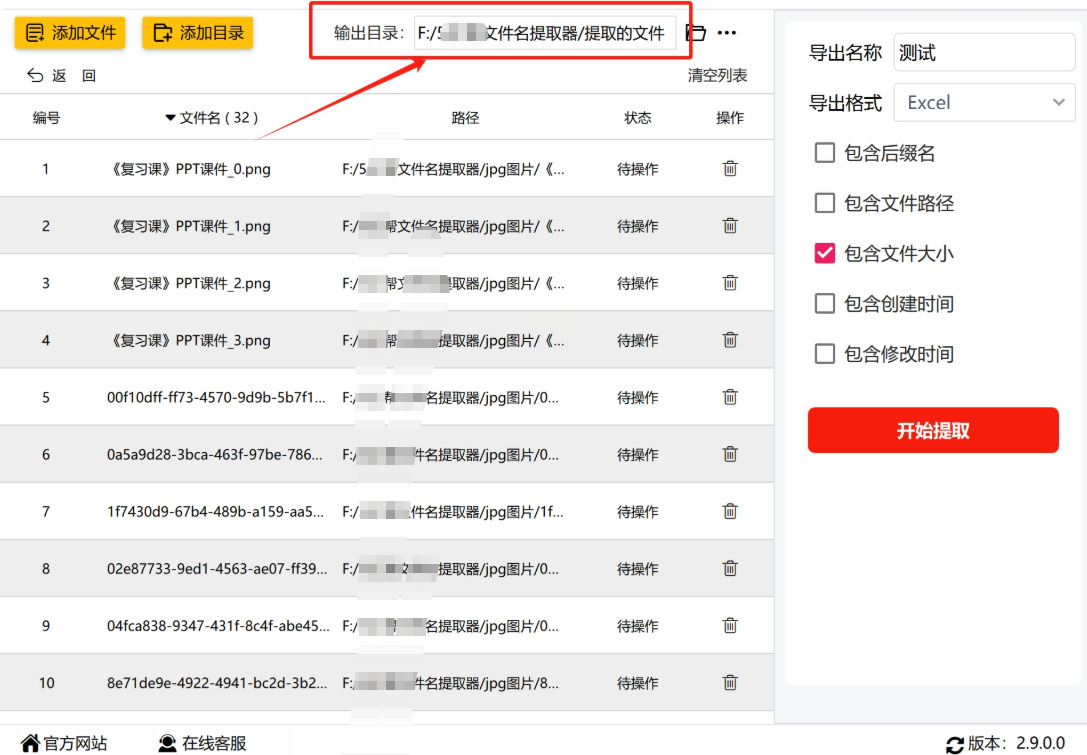Enable 包含文件路径 checkbox
Viewport: 1087px width, 755px height.
click(824, 203)
